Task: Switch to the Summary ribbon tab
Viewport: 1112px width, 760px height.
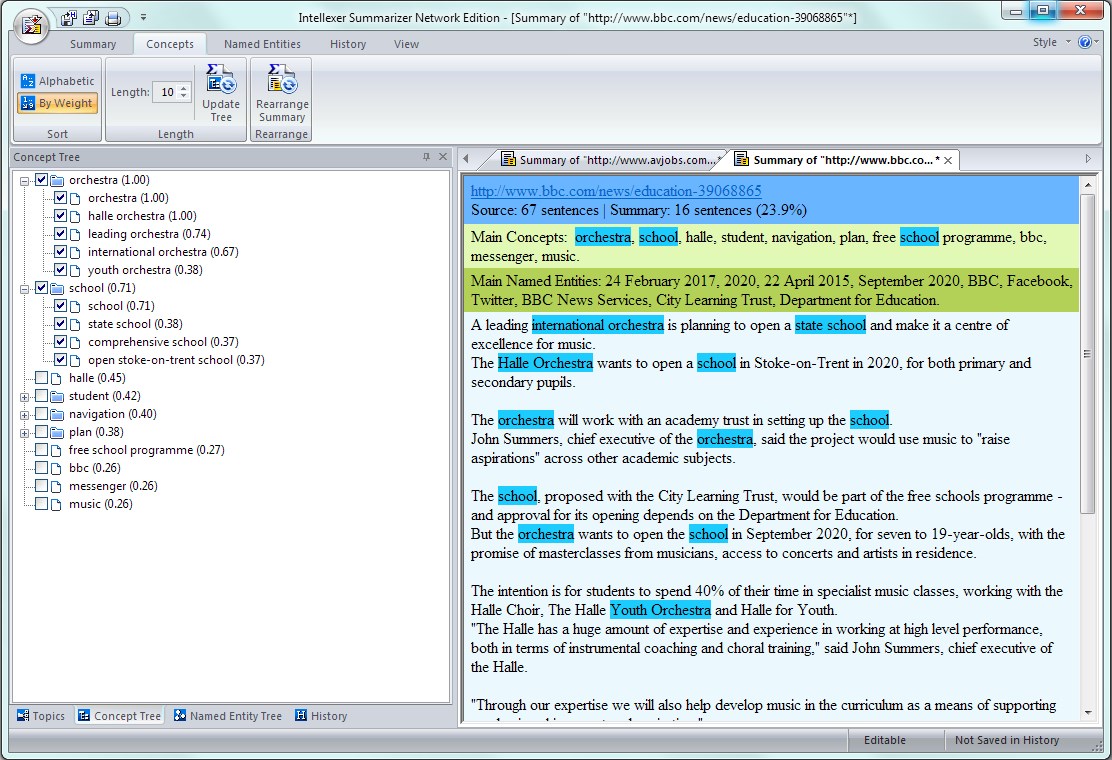Action: click(93, 44)
